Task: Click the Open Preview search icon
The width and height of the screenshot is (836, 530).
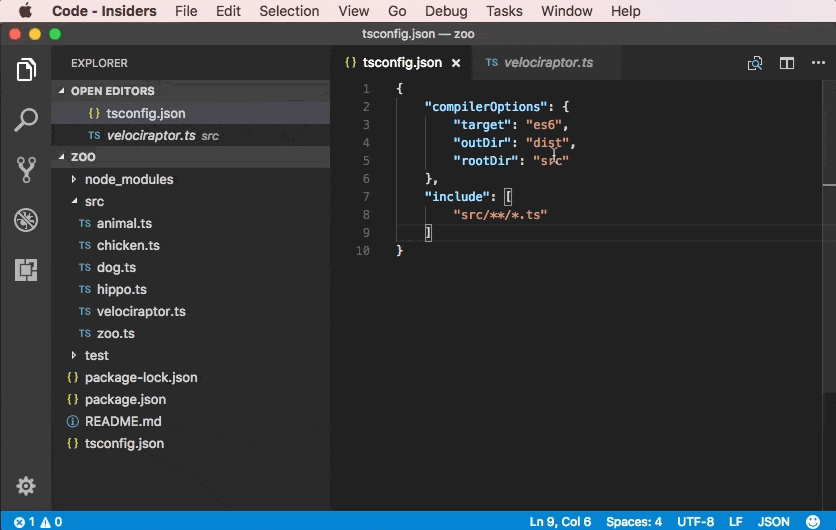Action: [754, 63]
